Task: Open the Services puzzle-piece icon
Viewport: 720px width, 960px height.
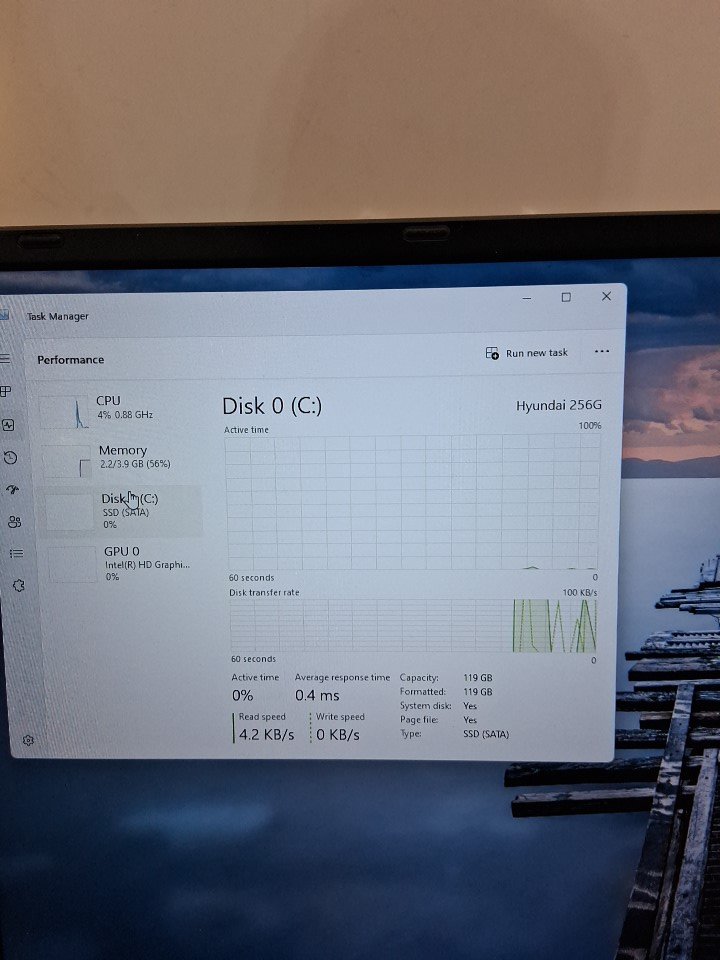Action: click(18, 585)
